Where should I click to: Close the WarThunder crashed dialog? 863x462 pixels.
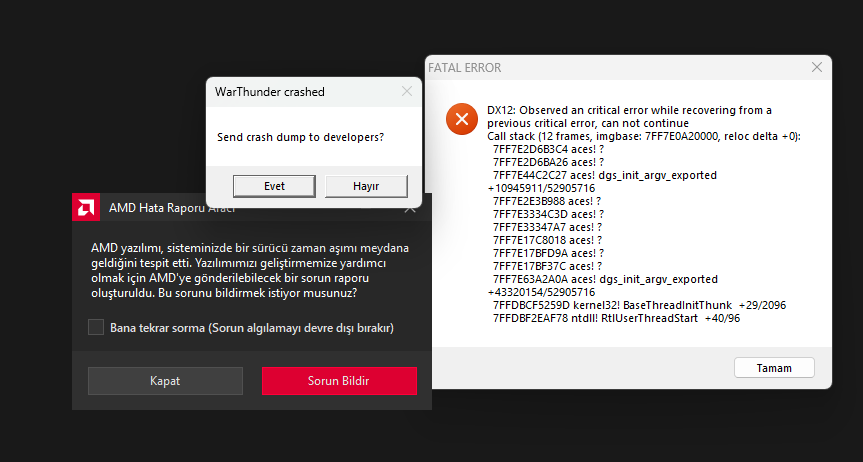coord(407,92)
